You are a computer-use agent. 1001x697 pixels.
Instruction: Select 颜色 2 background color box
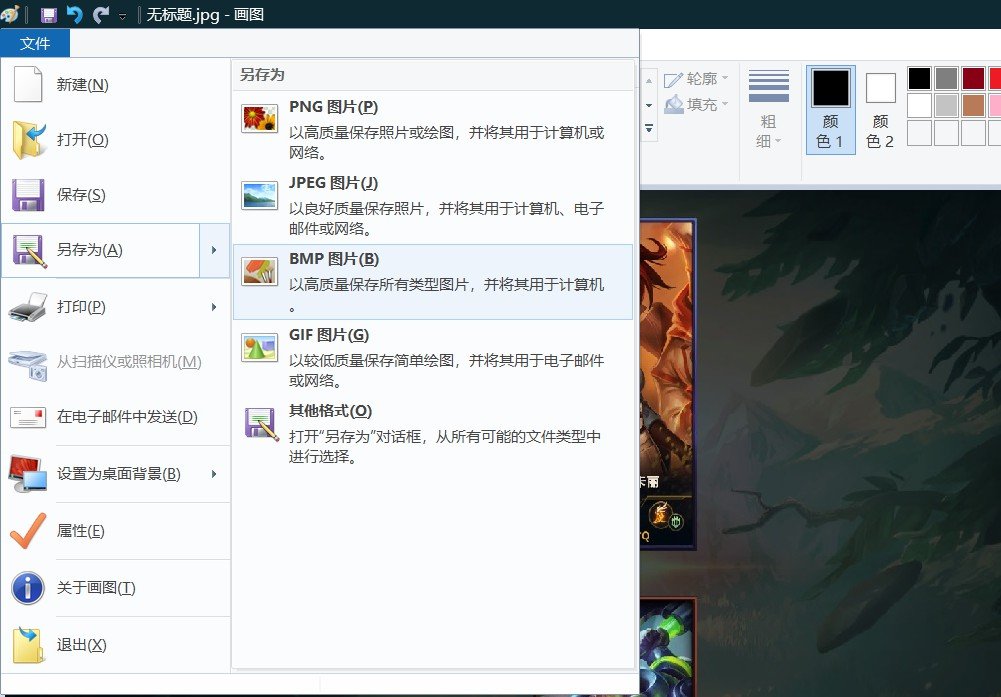[880, 109]
